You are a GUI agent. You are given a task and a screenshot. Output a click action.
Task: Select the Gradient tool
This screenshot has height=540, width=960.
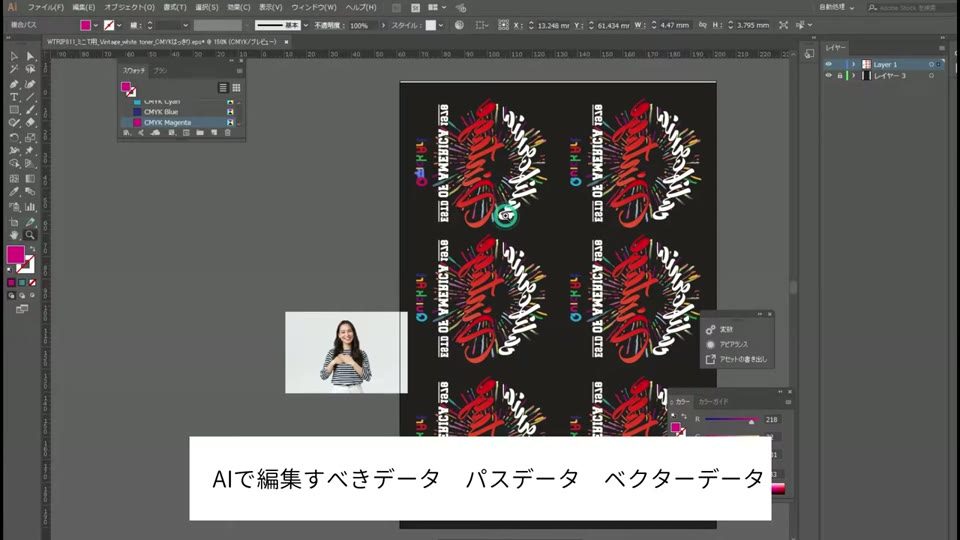pos(30,179)
